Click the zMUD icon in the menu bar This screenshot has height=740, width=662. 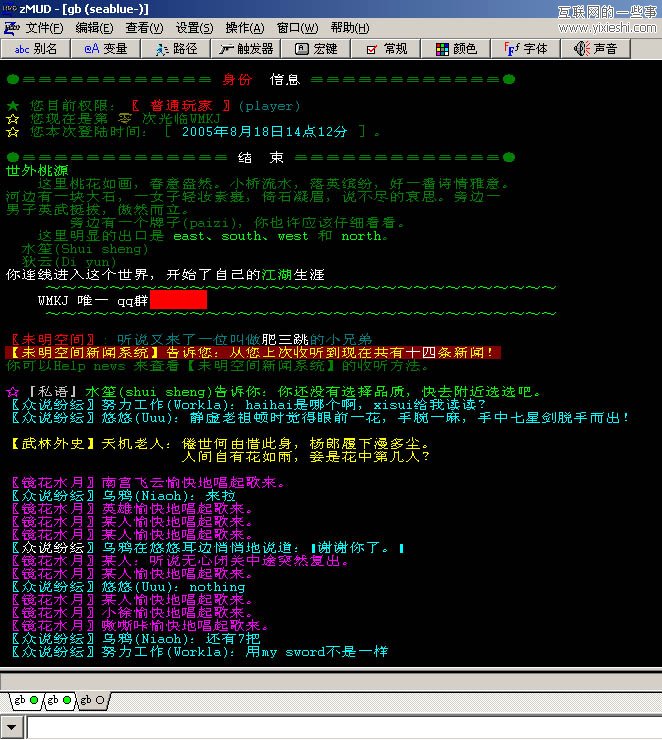pyautogui.click(x=11, y=28)
